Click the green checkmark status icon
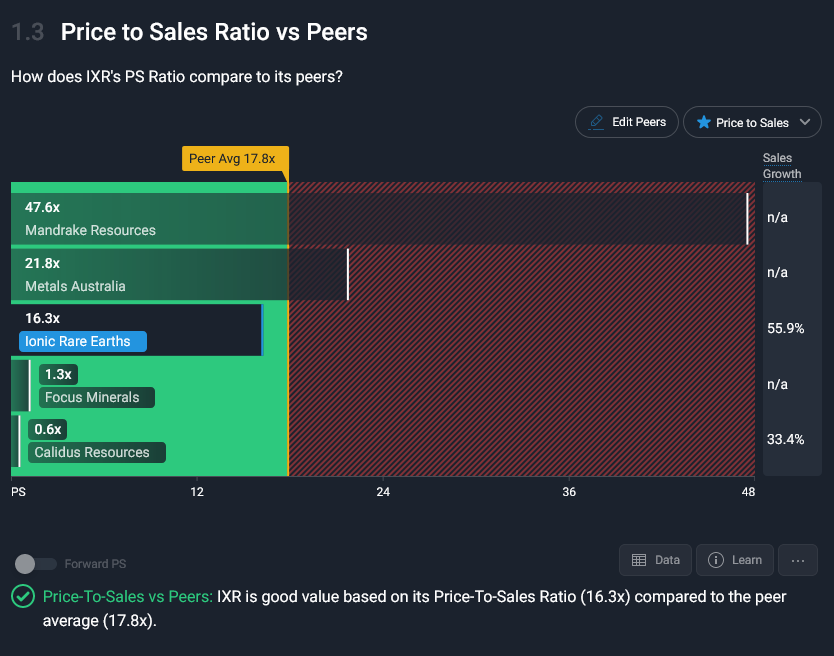Screen dimensions: 834x656 [x=23, y=596]
